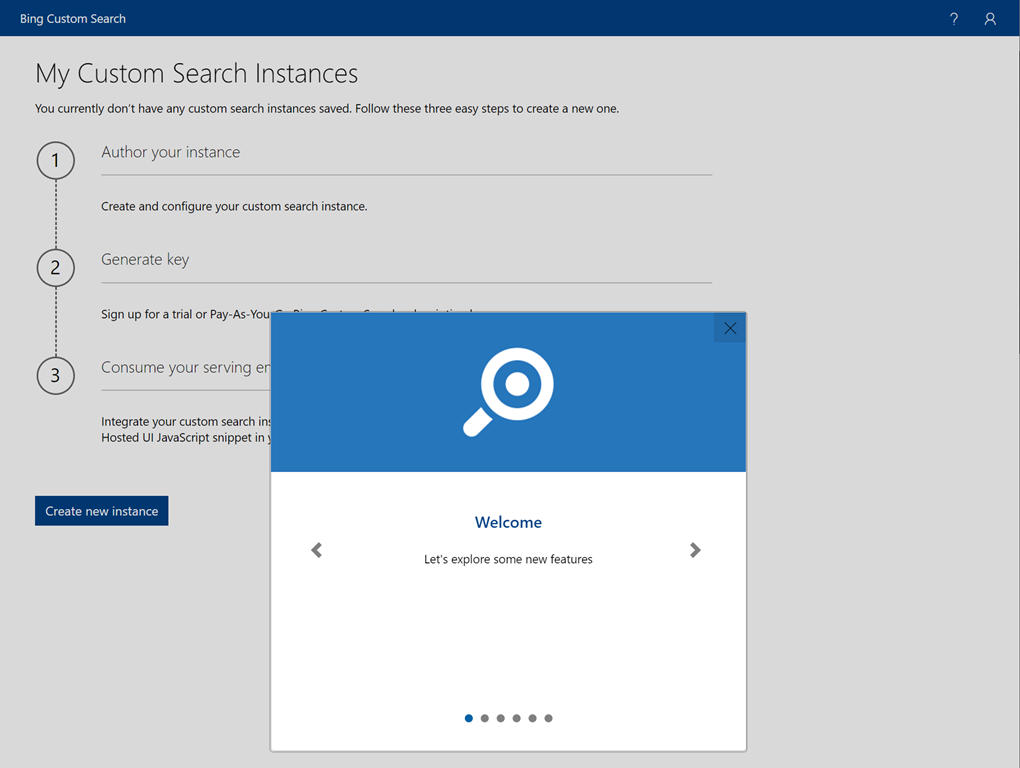Go to previous slide with left arrow
The width and height of the screenshot is (1020, 768).
(x=317, y=550)
